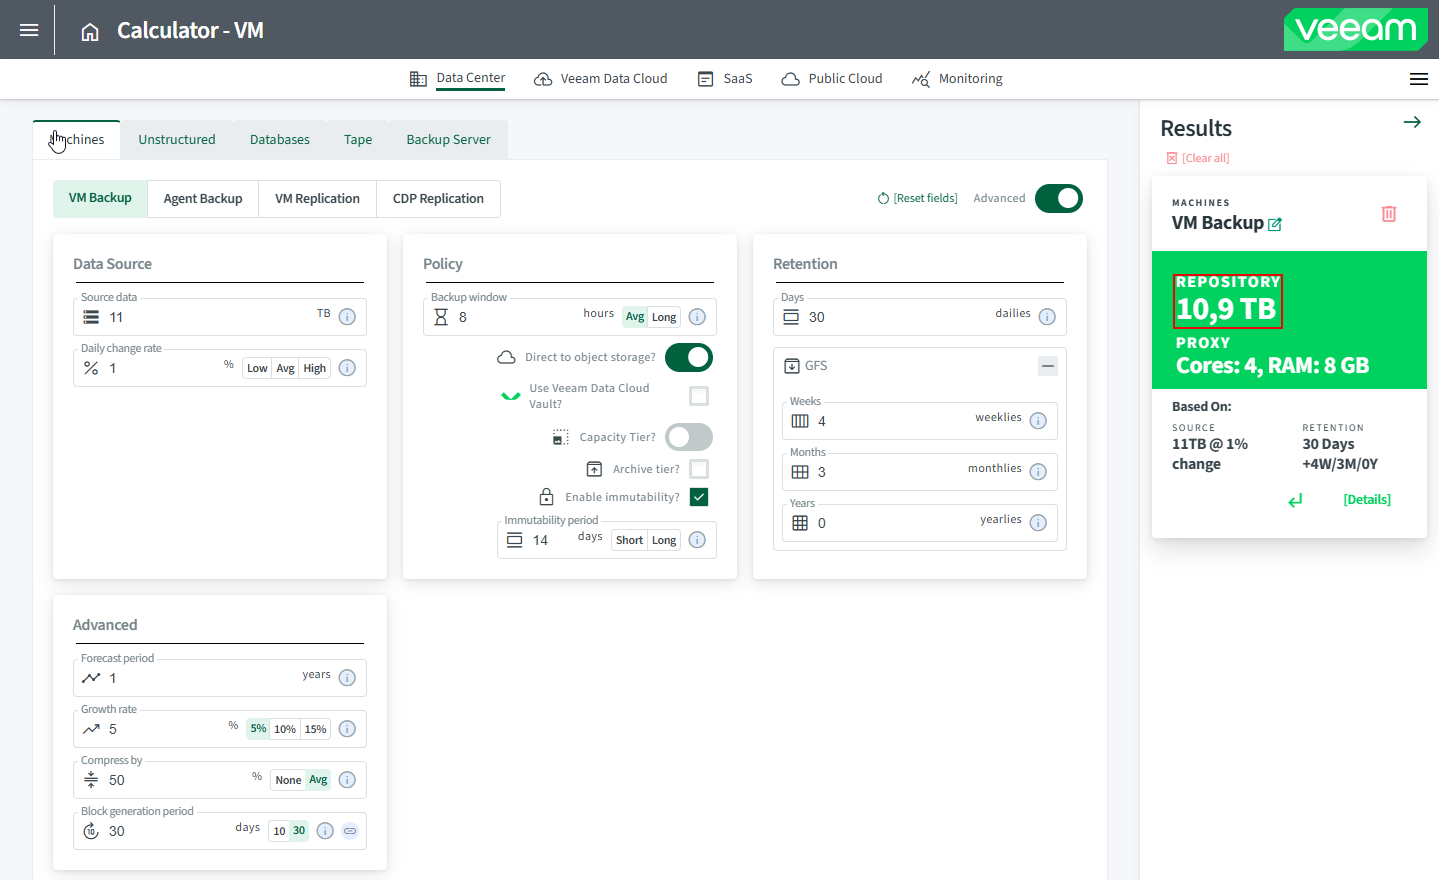This screenshot has width=1439, height=880.
Task: Open the Monitoring tab
Action: pyautogui.click(x=957, y=79)
